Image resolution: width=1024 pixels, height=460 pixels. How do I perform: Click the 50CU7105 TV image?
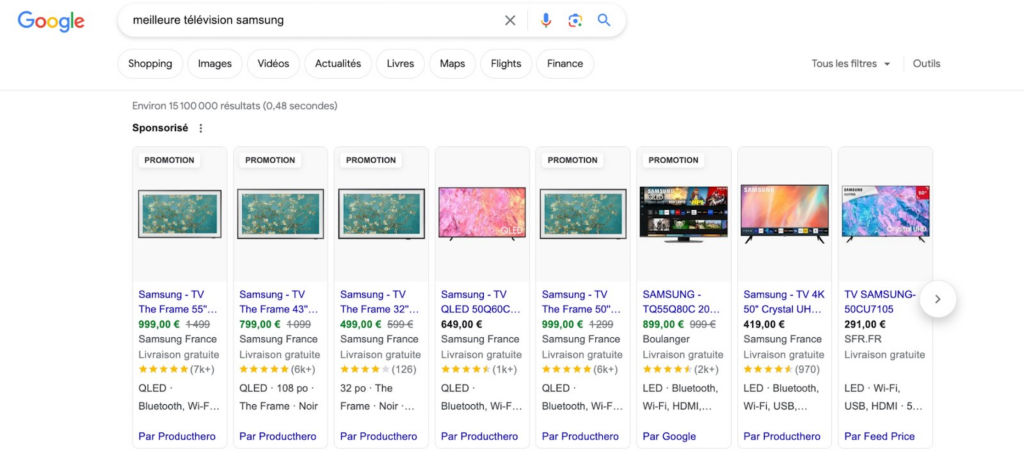point(886,214)
